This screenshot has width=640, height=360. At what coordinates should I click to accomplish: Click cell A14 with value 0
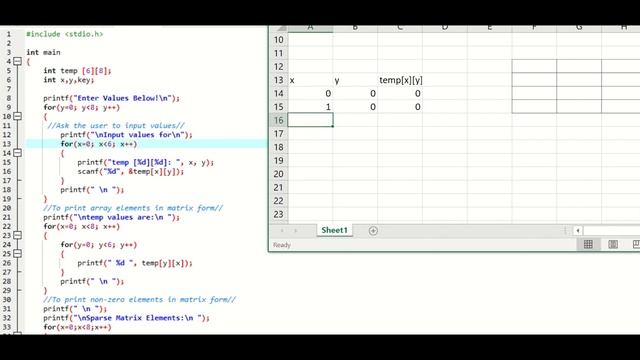pyautogui.click(x=310, y=93)
